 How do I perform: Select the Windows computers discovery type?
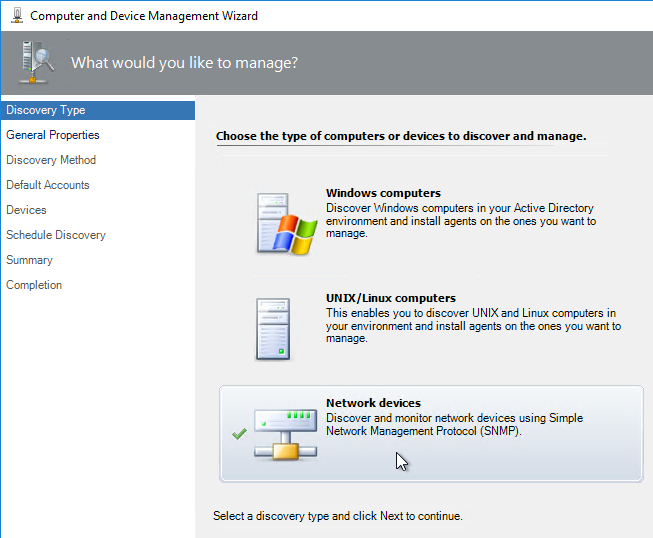tap(431, 223)
